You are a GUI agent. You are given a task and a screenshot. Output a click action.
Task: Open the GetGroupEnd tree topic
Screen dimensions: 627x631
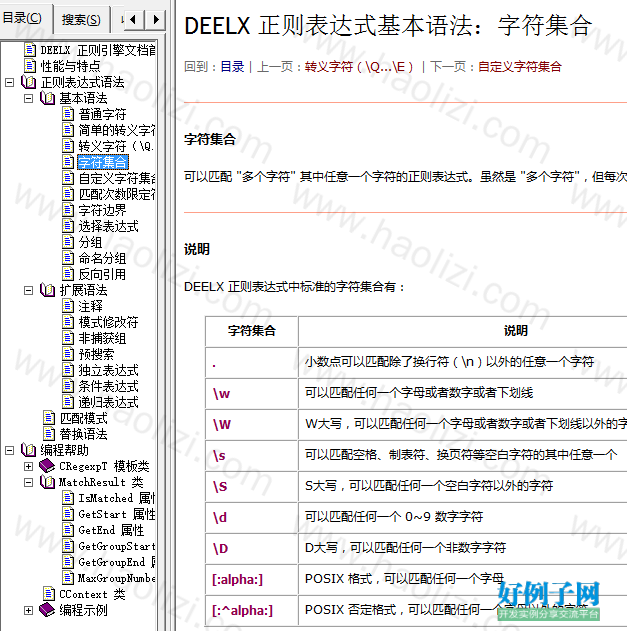tap(116, 562)
